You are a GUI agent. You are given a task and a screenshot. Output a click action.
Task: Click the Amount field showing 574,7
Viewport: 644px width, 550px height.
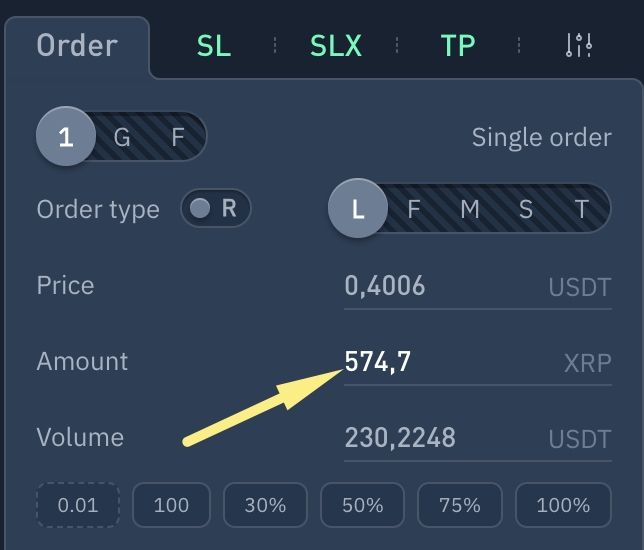click(440, 361)
